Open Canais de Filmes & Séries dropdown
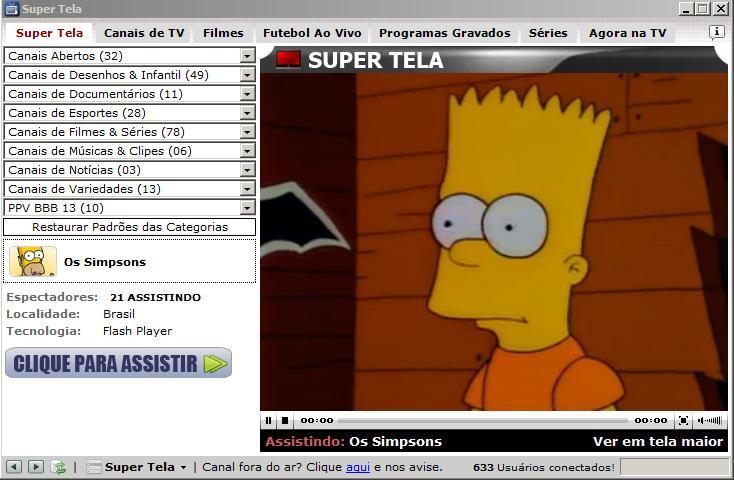 129,132
